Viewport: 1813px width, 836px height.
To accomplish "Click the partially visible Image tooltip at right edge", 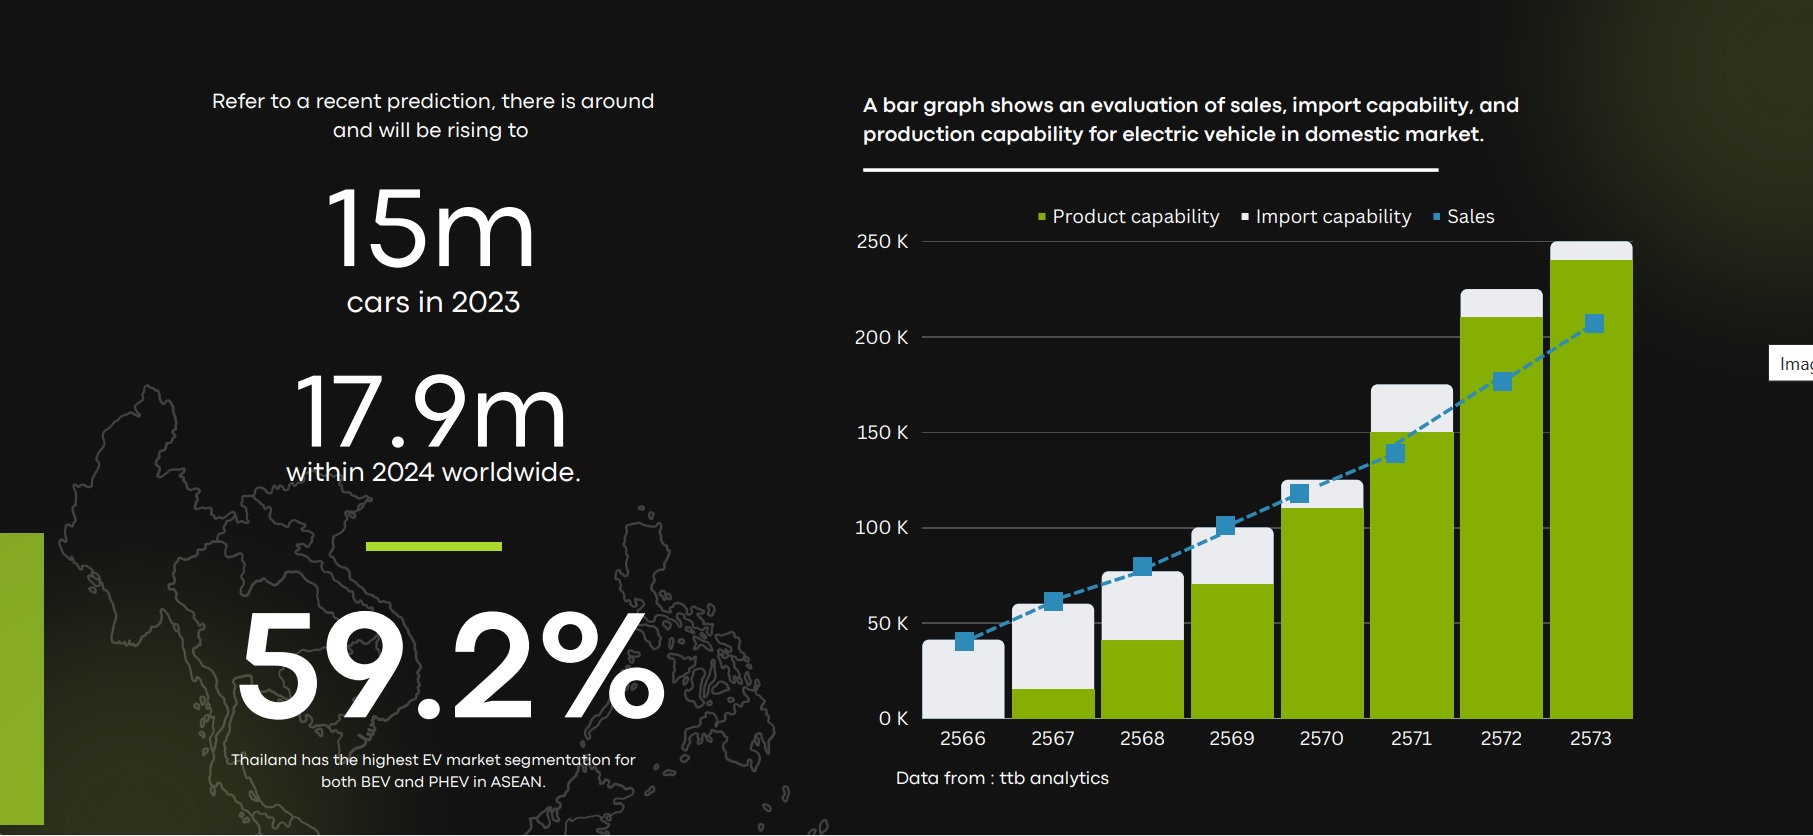I will [1791, 363].
